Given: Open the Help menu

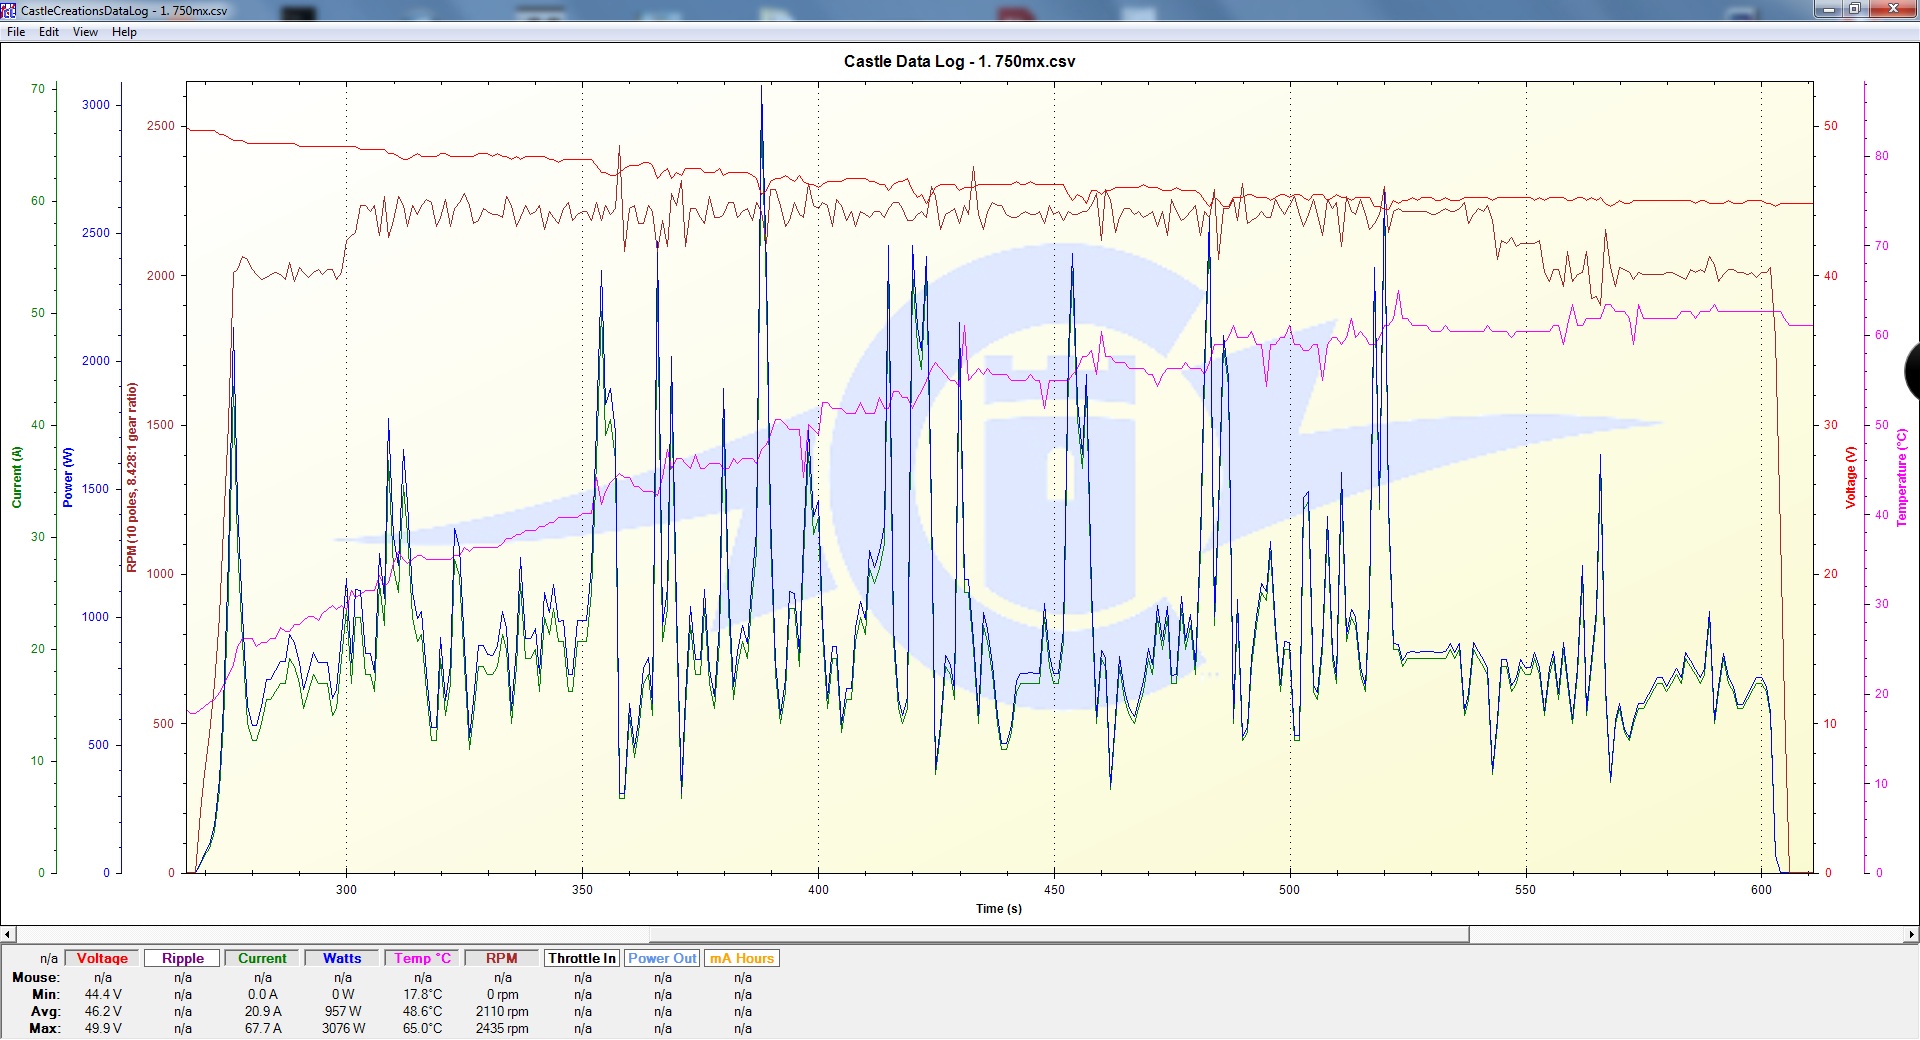Looking at the screenshot, I should (x=124, y=32).
